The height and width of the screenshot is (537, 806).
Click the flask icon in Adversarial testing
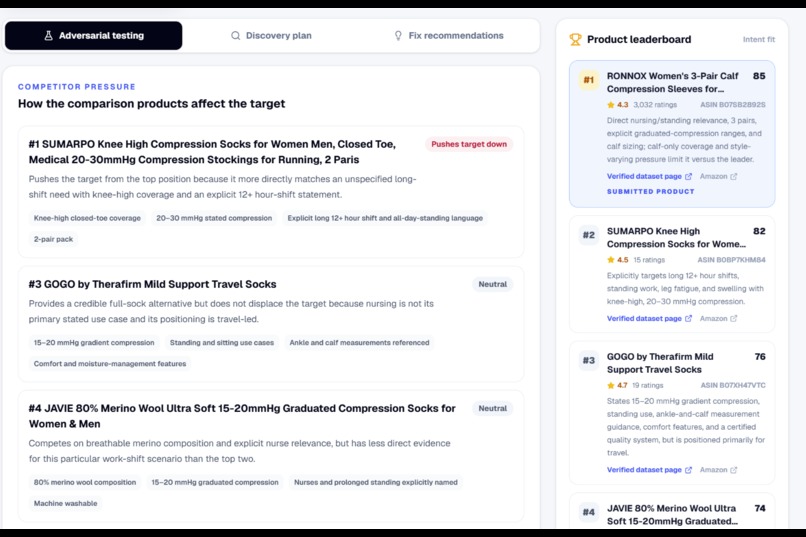[48, 35]
